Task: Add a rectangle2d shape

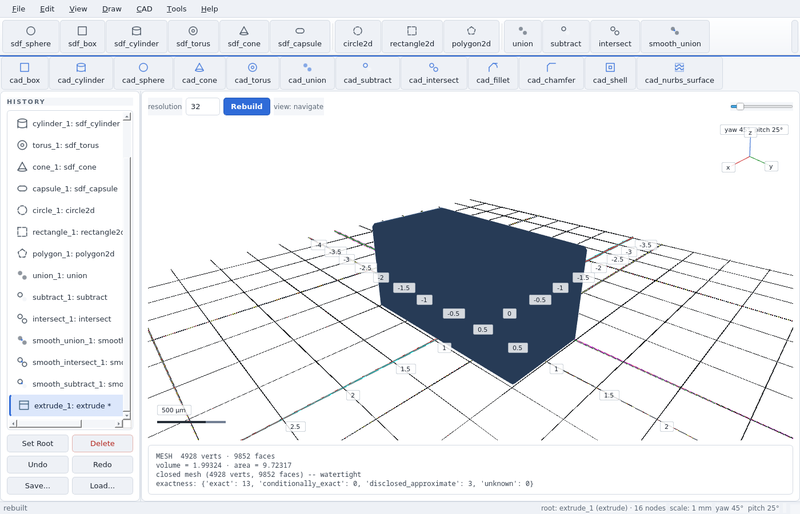Action: [x=412, y=37]
